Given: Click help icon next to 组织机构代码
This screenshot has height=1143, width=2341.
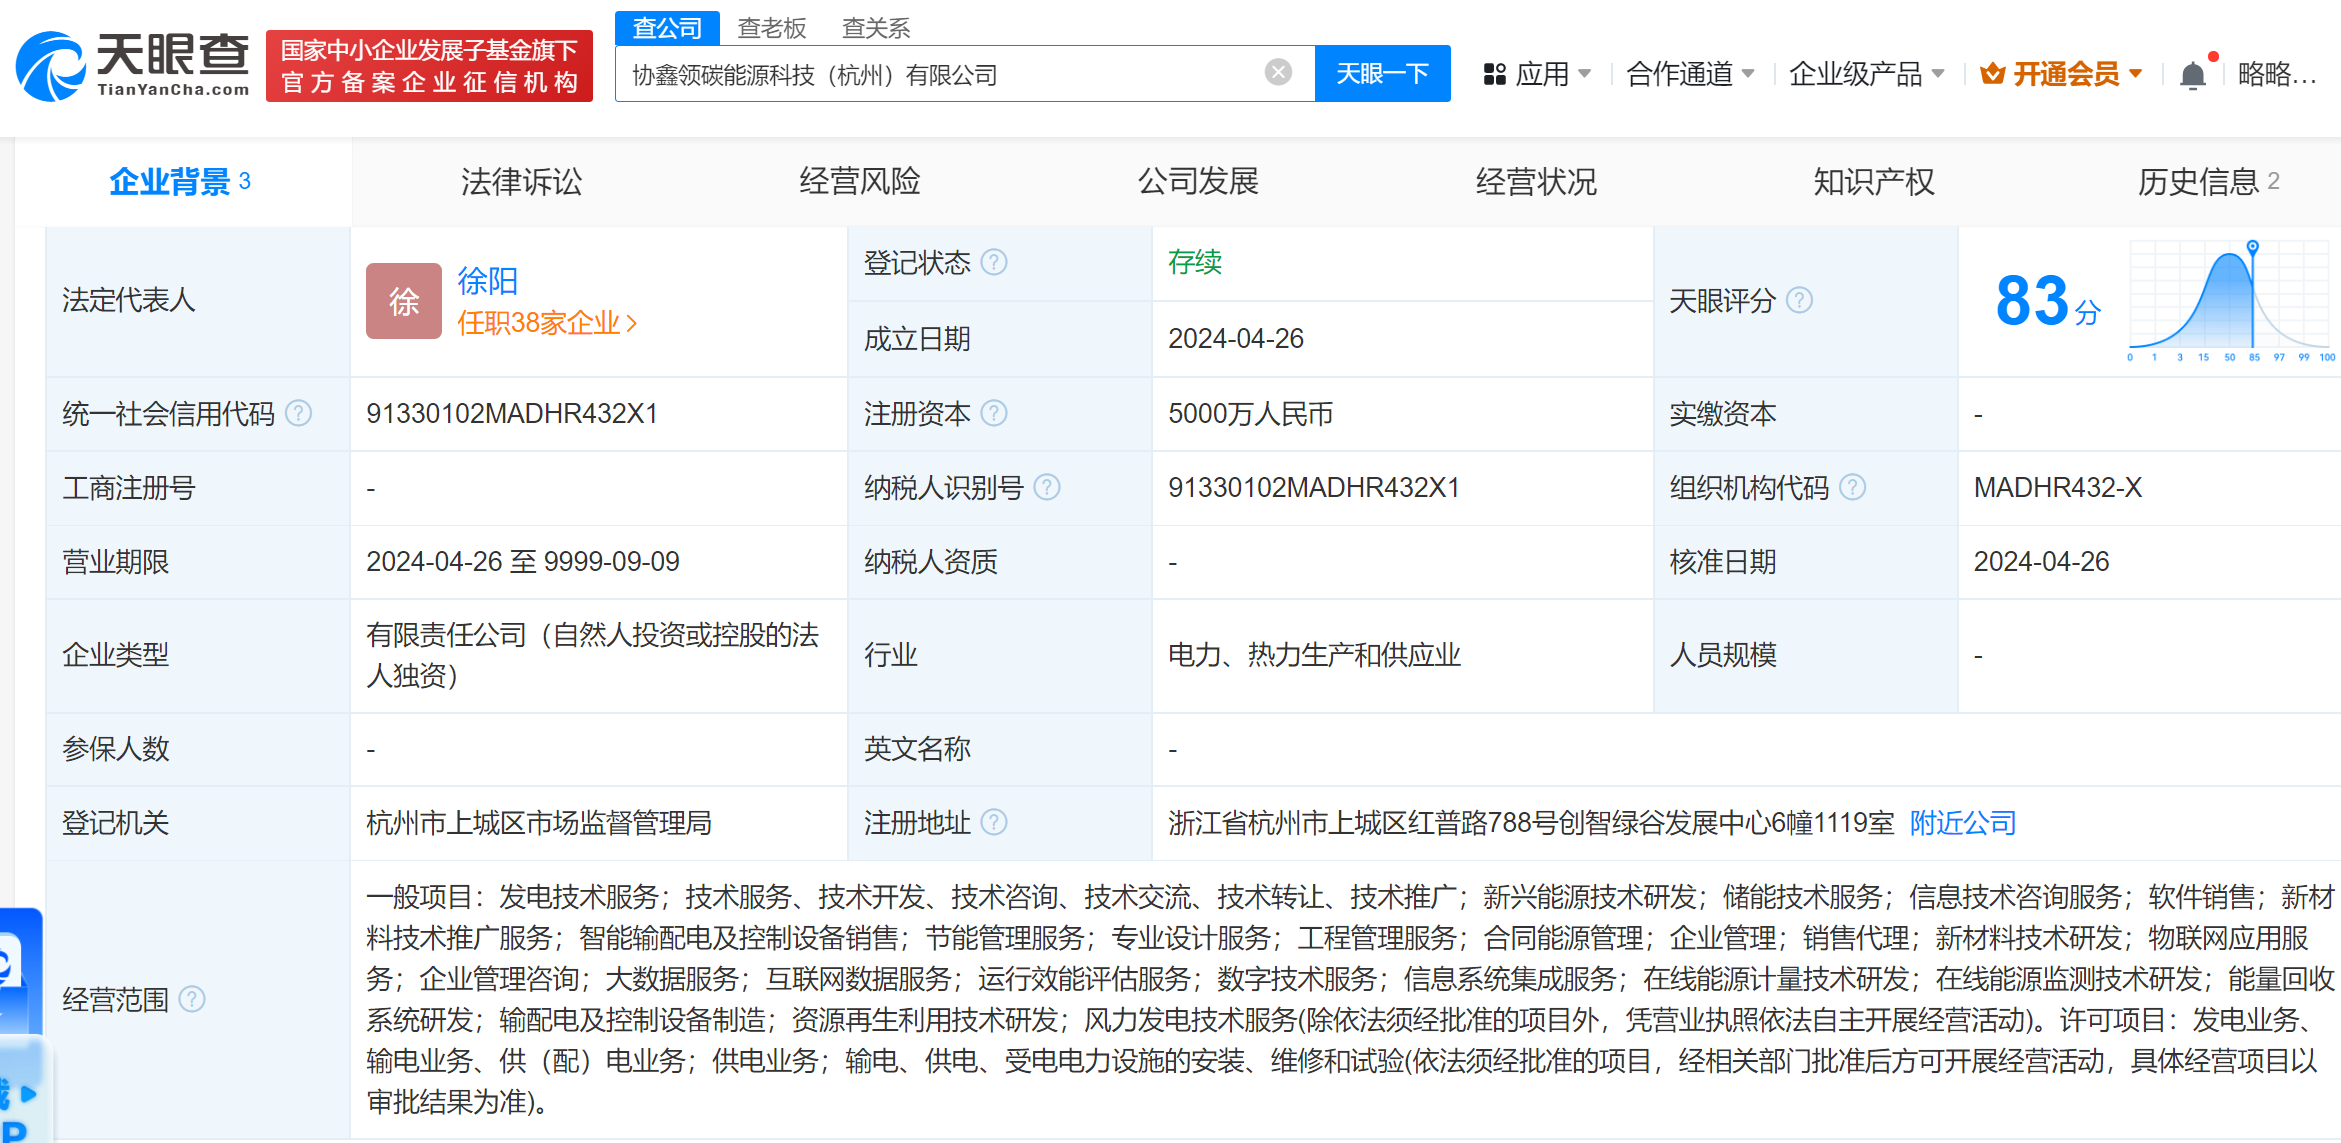Looking at the screenshot, I should [x=1852, y=487].
